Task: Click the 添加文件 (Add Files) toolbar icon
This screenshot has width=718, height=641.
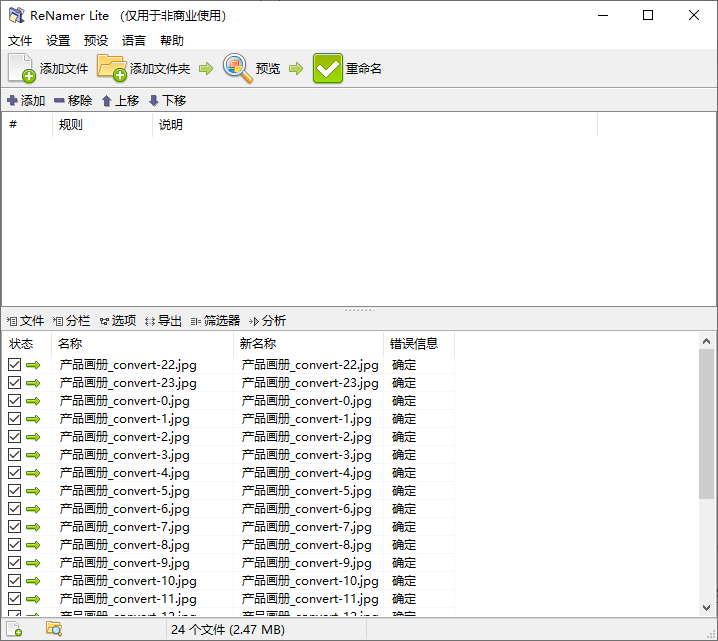Action: click(22, 68)
